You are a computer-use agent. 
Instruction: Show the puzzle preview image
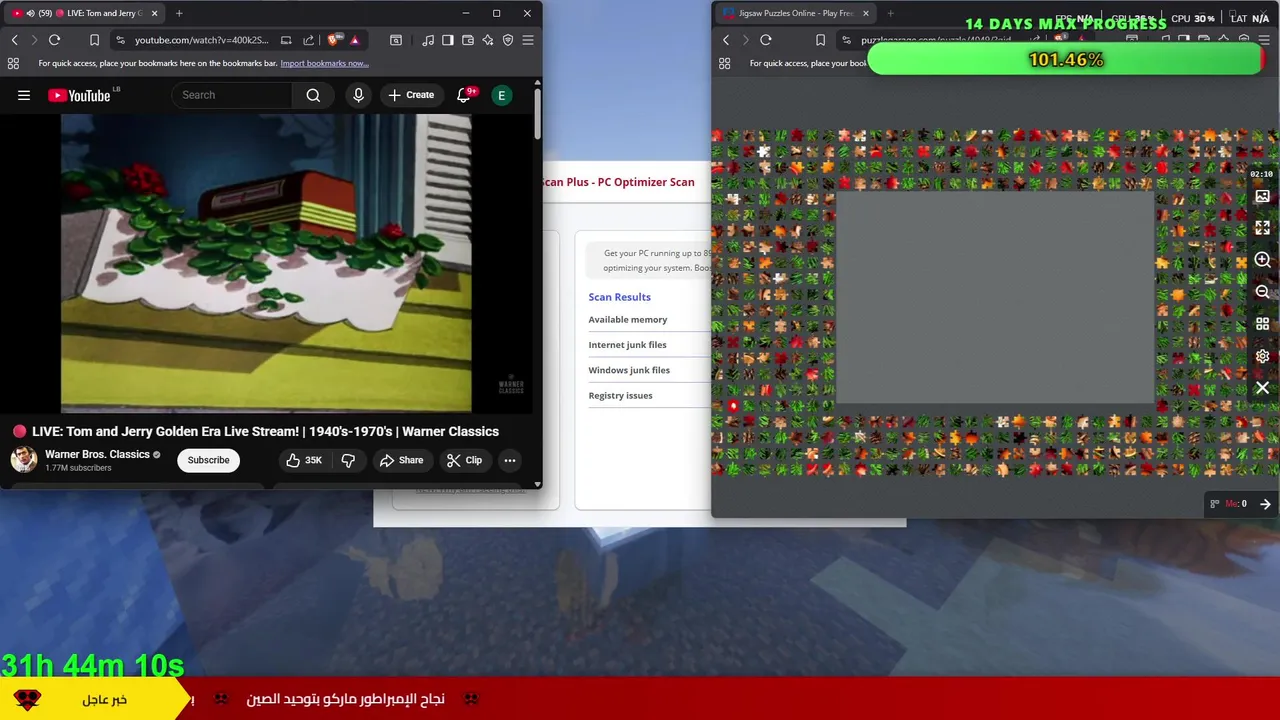(1262, 196)
